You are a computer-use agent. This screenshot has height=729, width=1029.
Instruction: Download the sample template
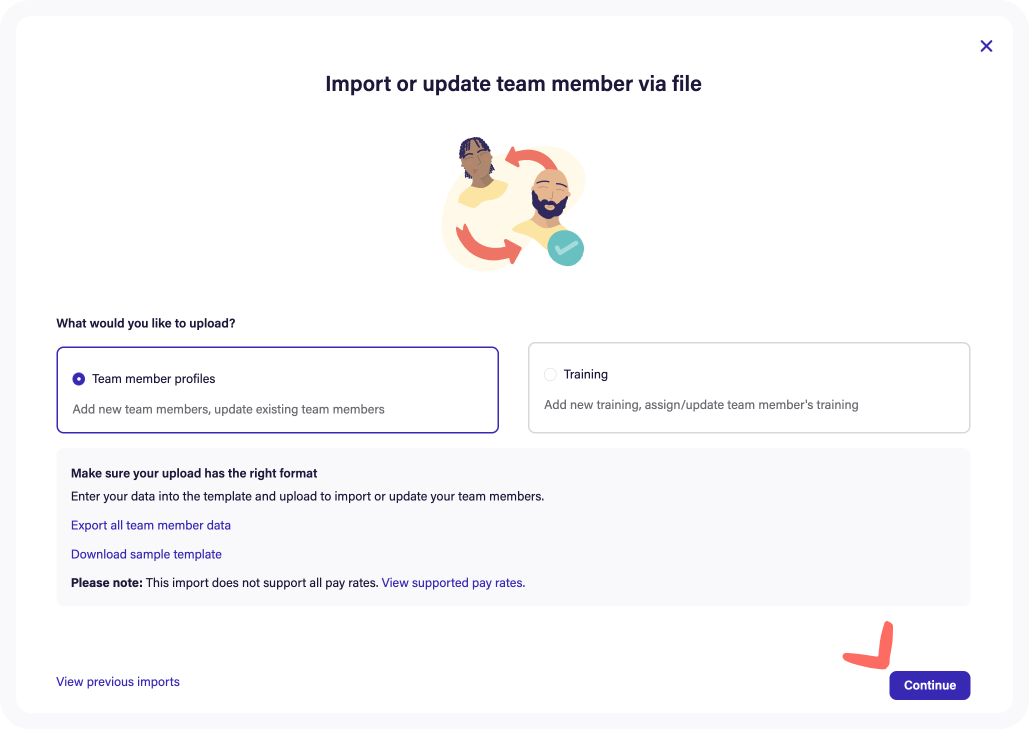(x=146, y=554)
